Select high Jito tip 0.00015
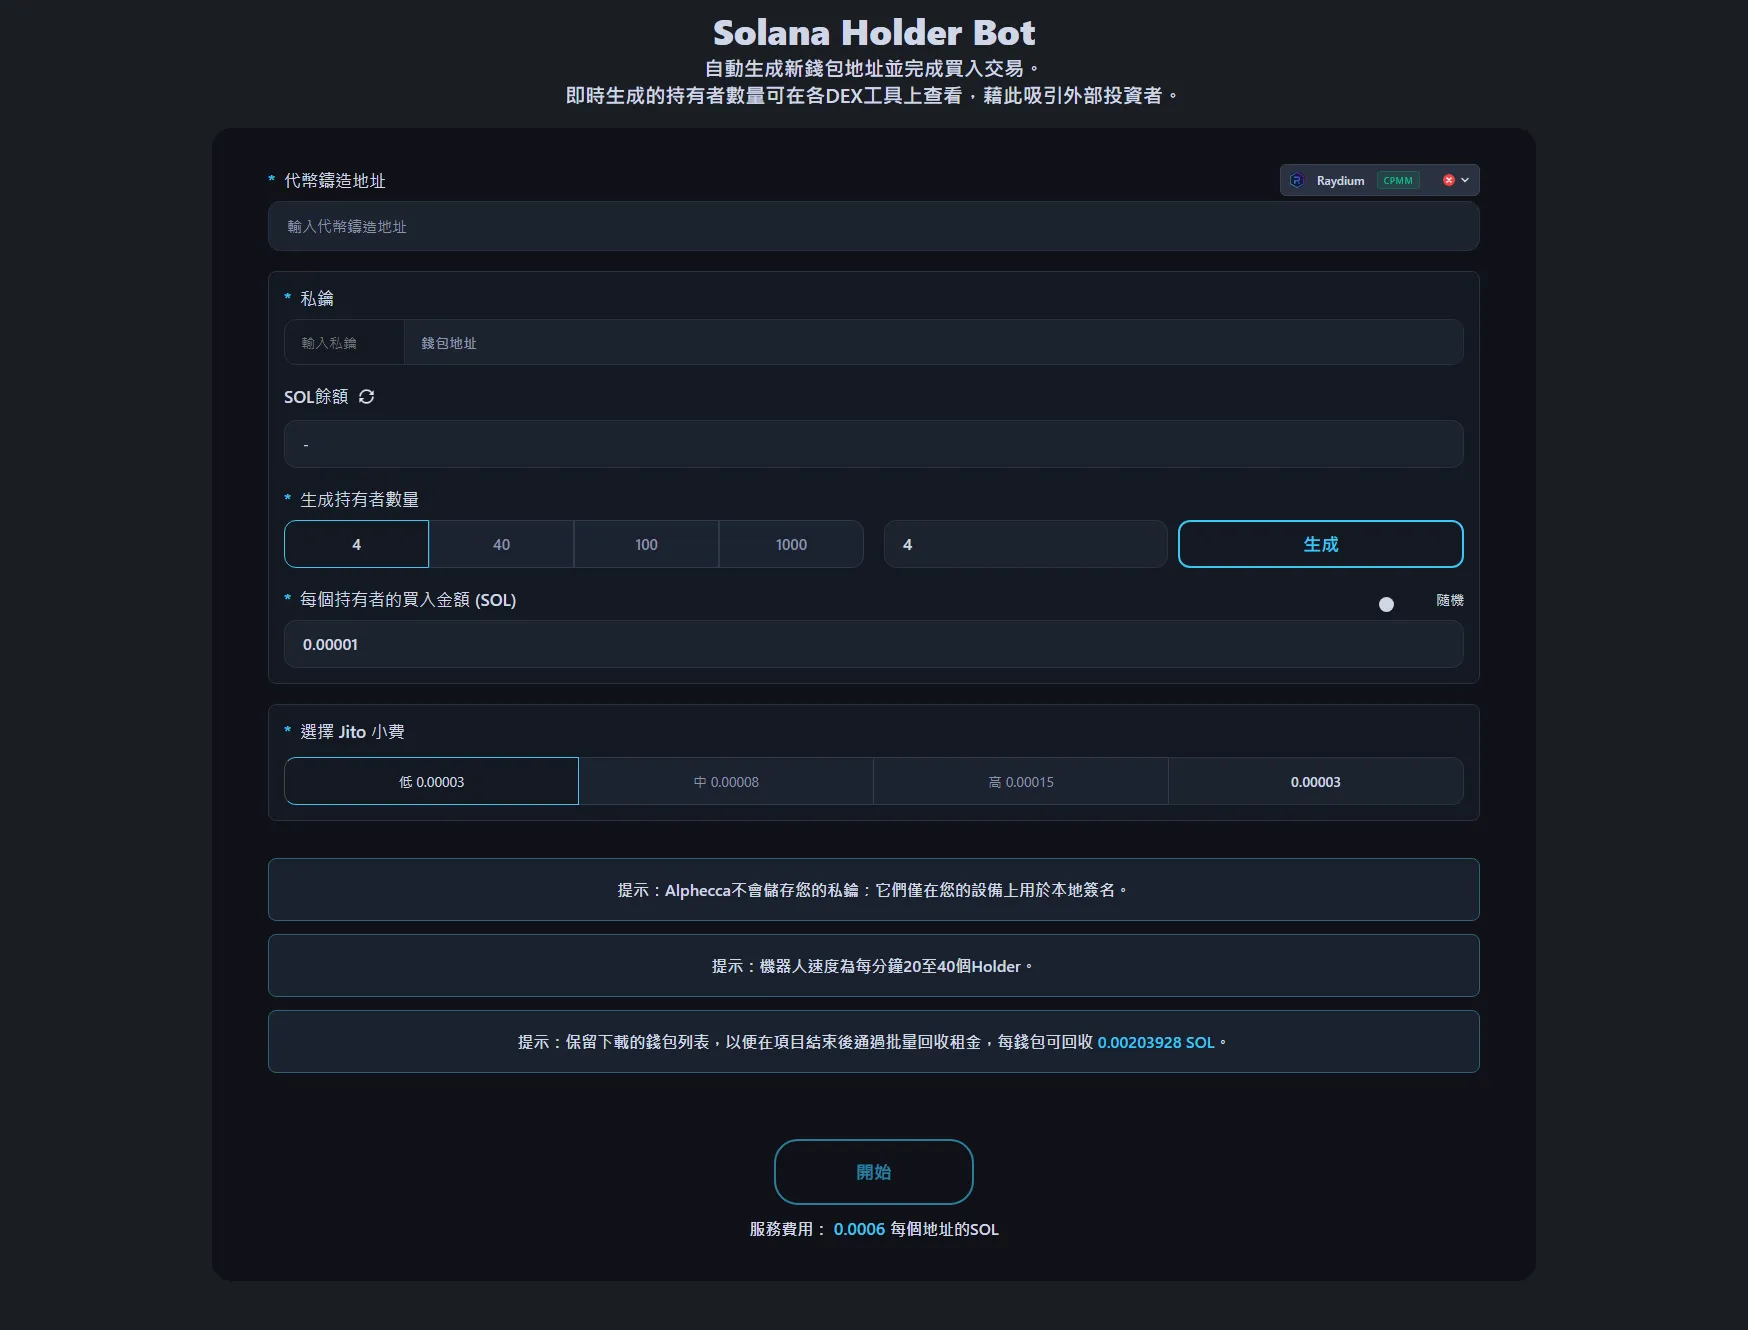This screenshot has width=1748, height=1330. (1021, 781)
